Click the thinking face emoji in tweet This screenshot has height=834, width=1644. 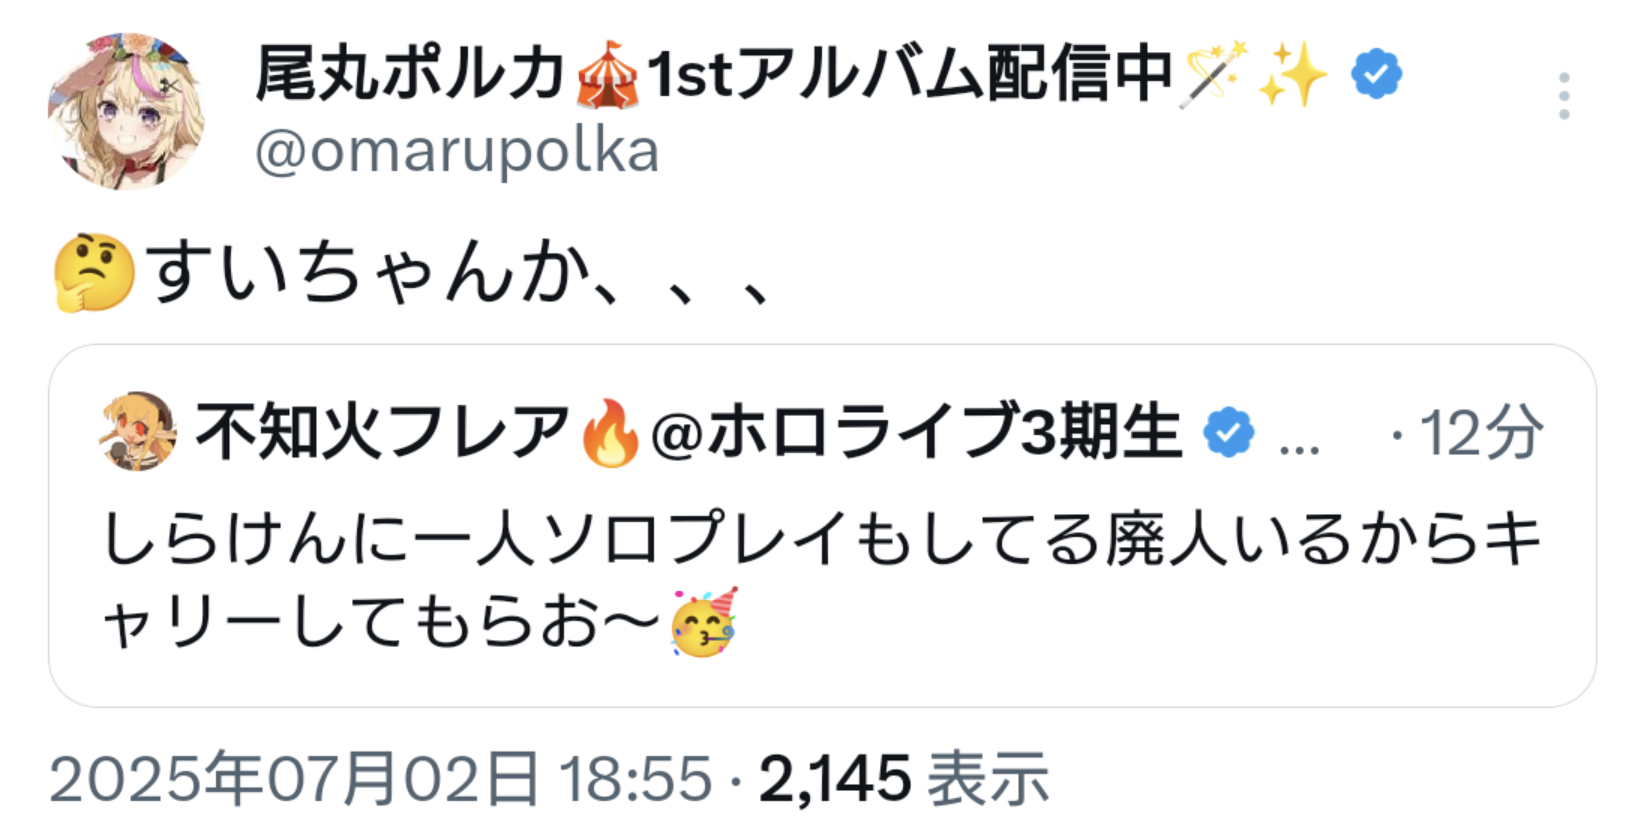pyautogui.click(x=94, y=272)
